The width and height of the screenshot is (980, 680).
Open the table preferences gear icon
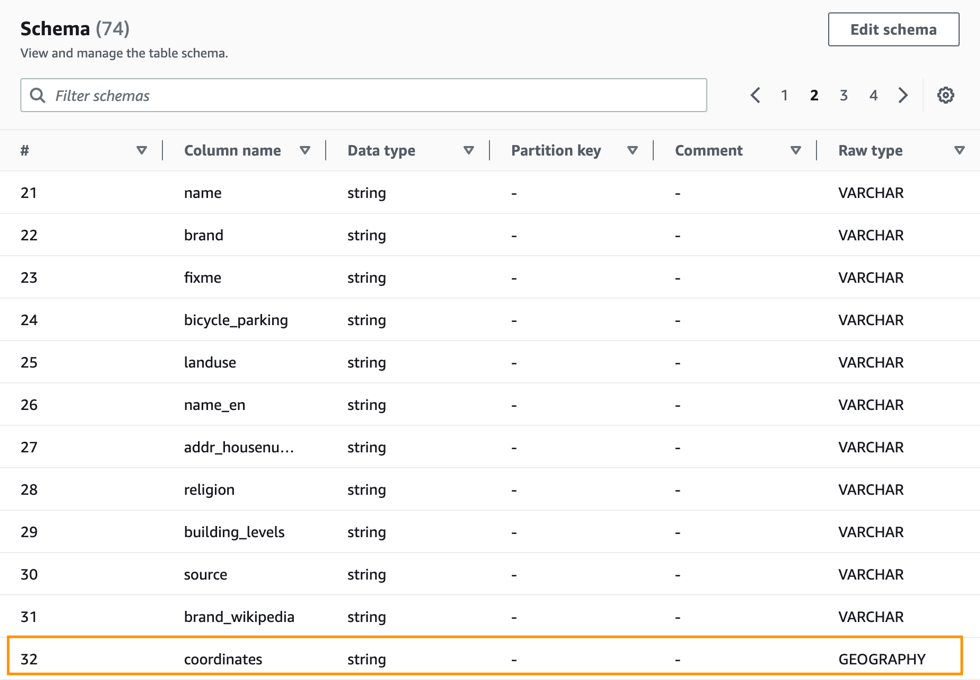[945, 95]
